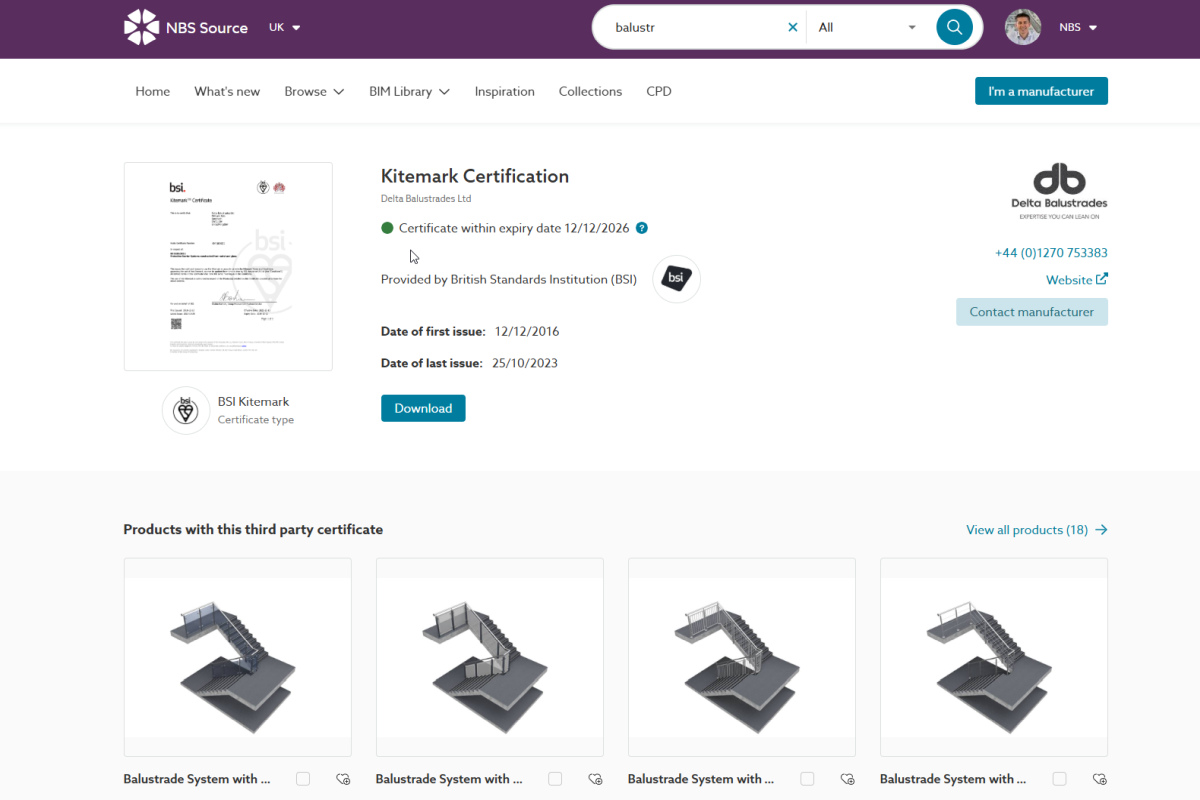The width and height of the screenshot is (1200, 800).
Task: Open the CPD section
Action: (659, 91)
